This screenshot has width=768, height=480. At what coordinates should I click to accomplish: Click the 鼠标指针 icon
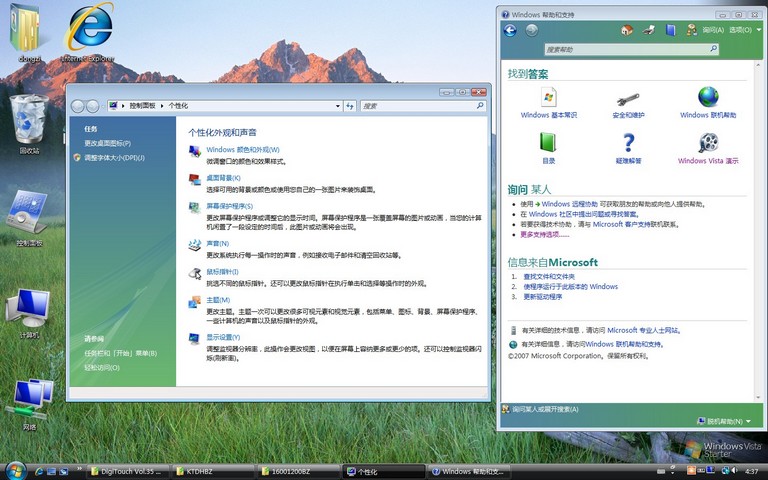194,273
